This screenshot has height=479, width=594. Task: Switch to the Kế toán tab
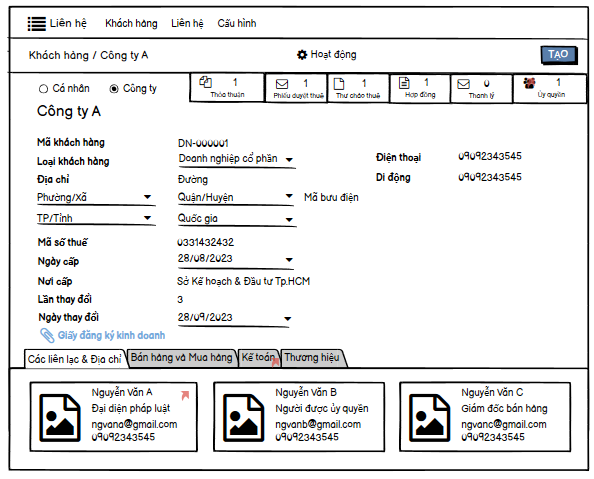click(x=258, y=358)
